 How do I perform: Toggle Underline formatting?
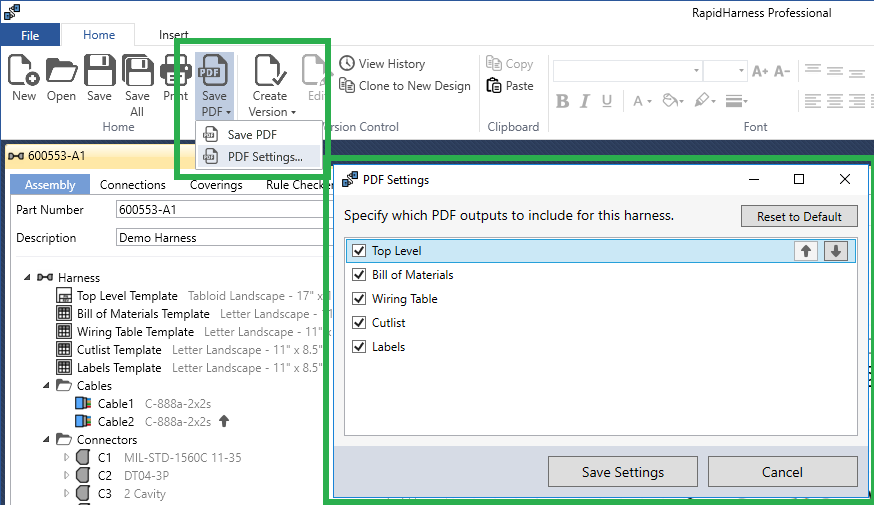(607, 101)
